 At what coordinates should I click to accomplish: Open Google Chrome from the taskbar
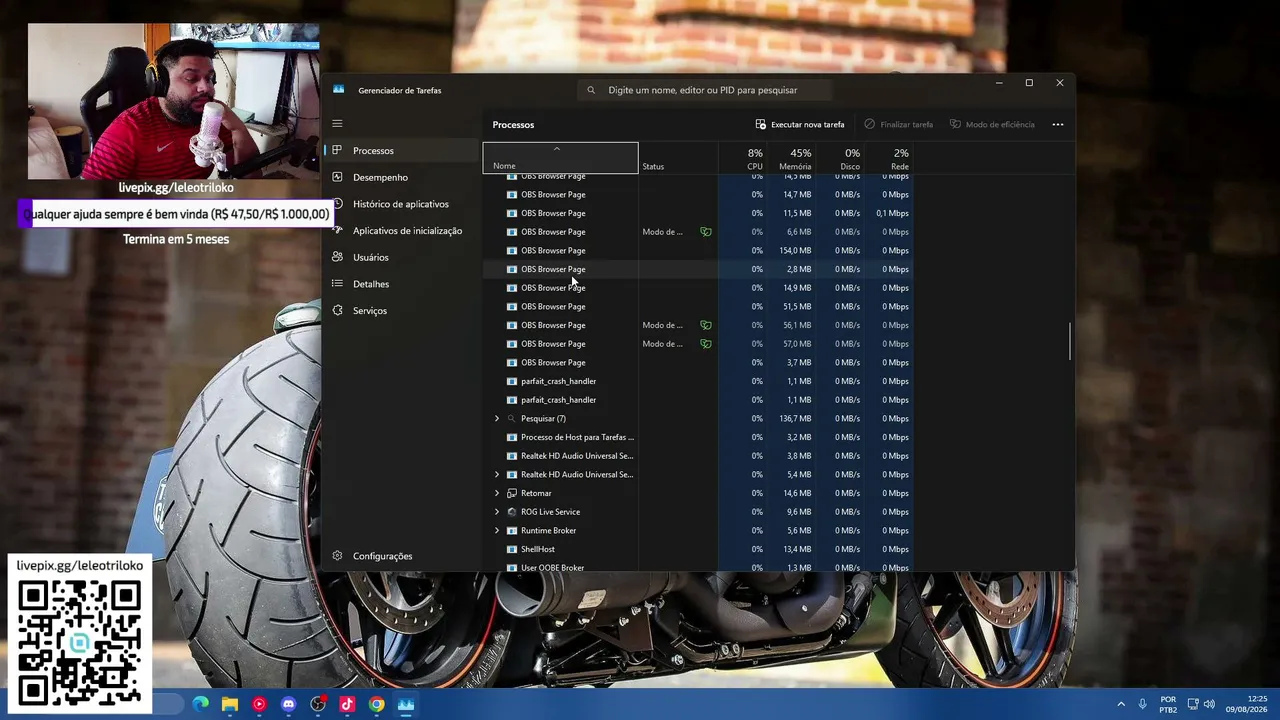pyautogui.click(x=377, y=704)
